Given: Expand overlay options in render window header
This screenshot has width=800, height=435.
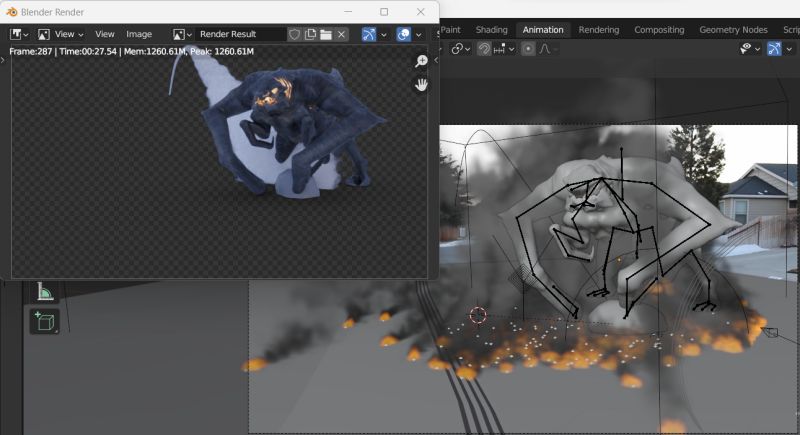Looking at the screenshot, I should [x=418, y=35].
